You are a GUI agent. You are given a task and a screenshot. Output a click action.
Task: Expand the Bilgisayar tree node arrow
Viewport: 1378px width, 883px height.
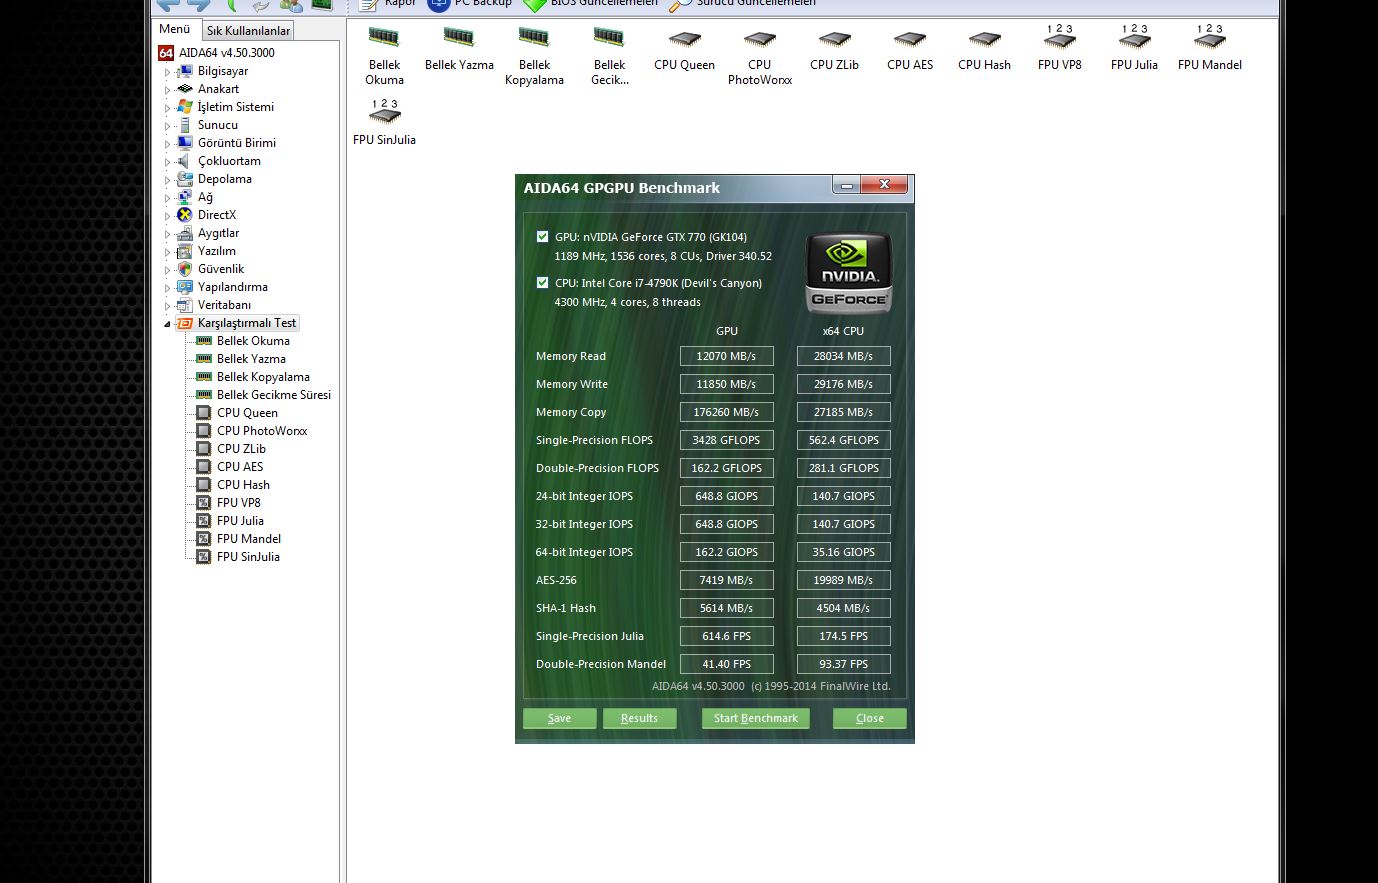tap(168, 72)
